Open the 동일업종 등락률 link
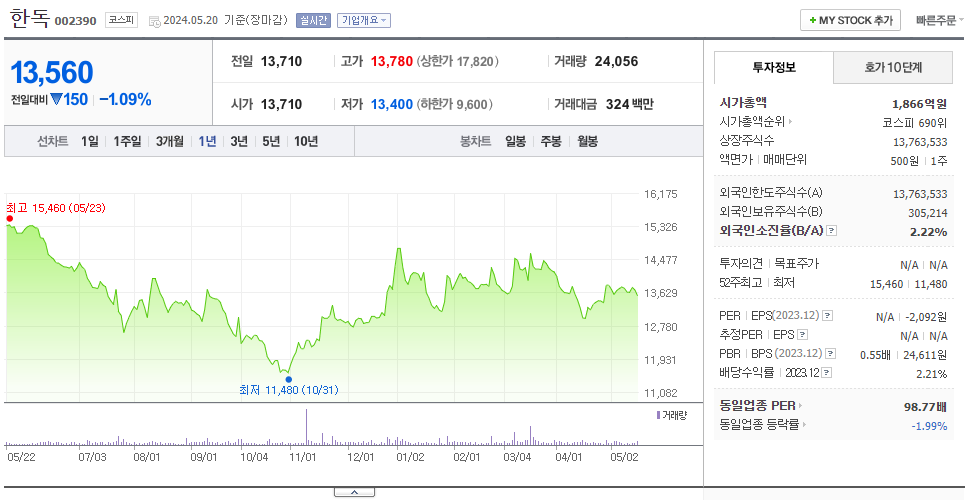968x500 pixels. point(759,425)
